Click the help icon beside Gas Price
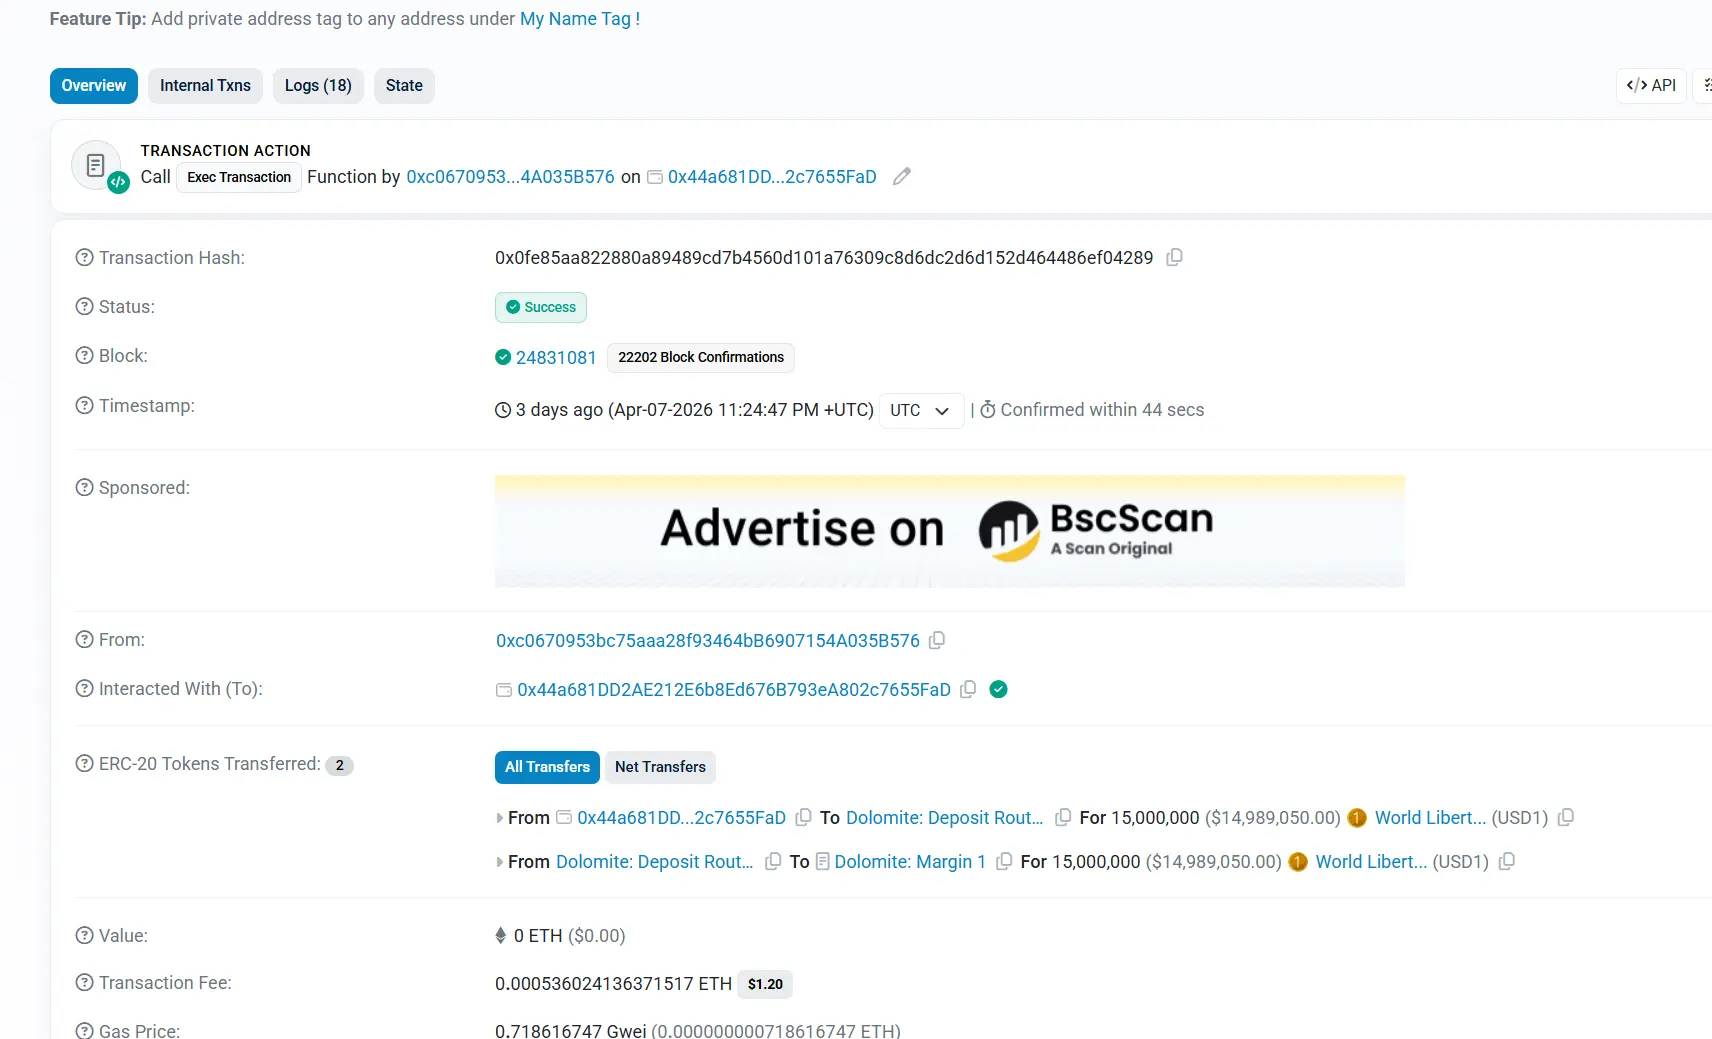 [85, 1031]
